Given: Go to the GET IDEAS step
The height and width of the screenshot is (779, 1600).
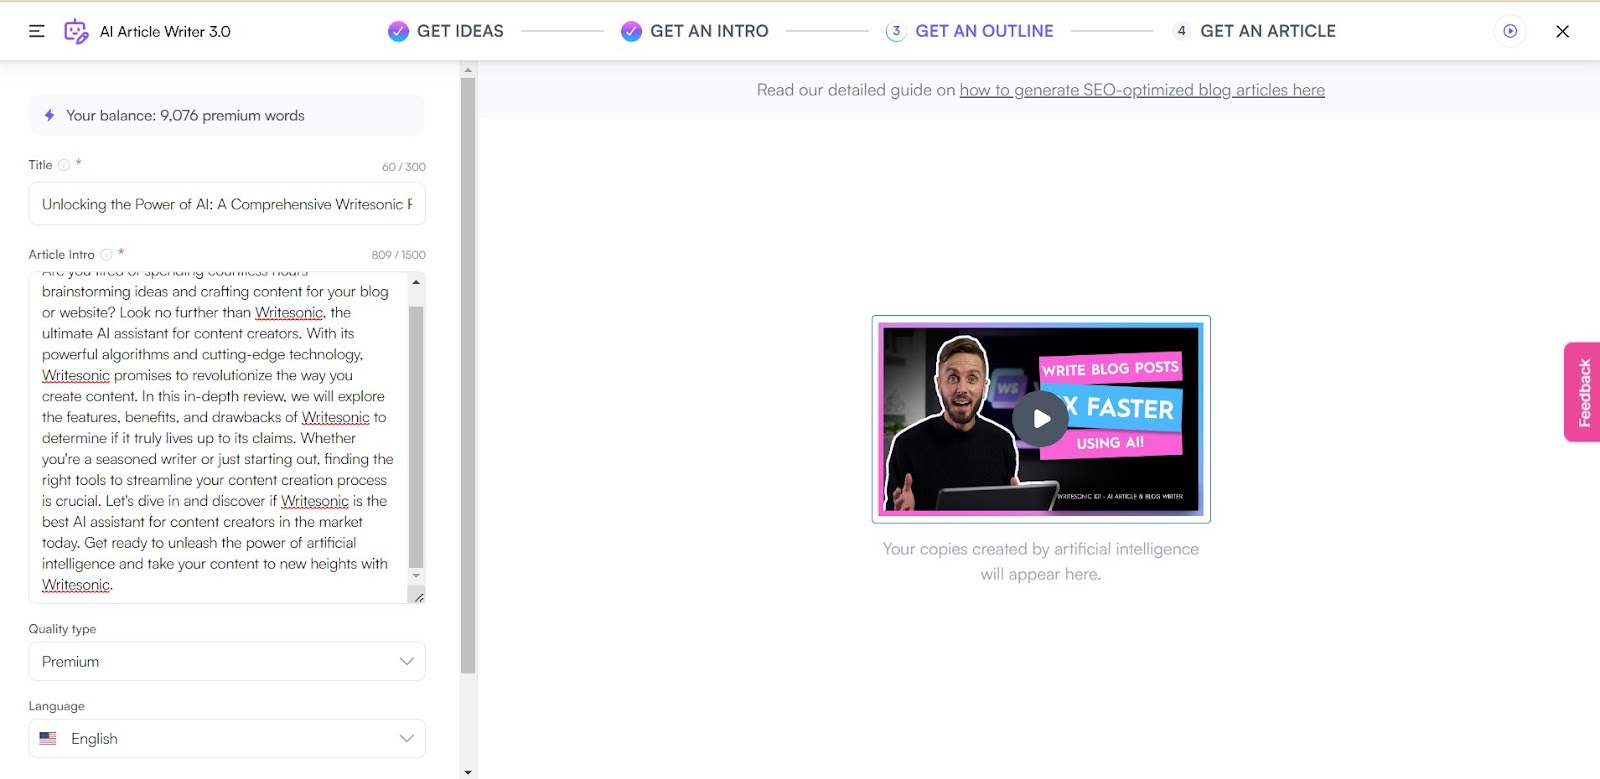Looking at the screenshot, I should coord(460,31).
